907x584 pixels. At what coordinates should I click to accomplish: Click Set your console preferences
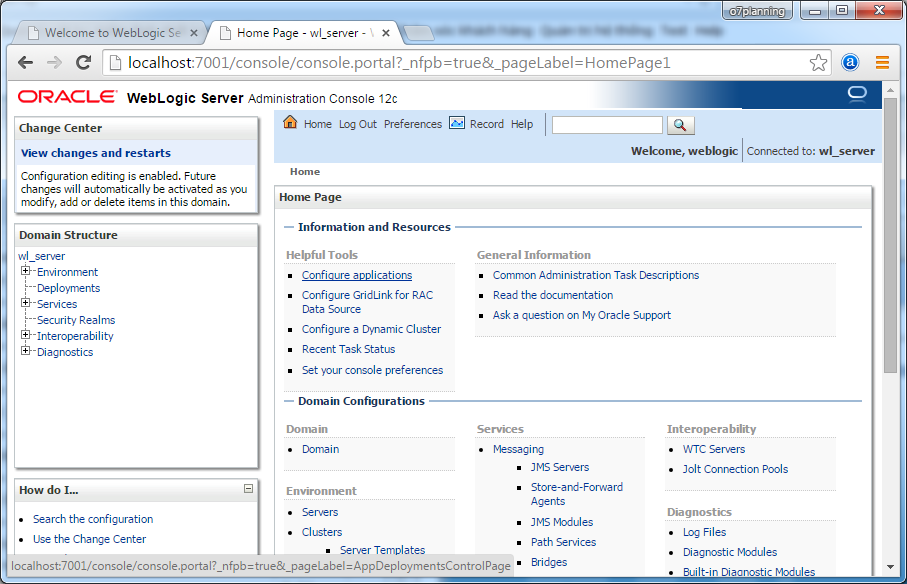point(373,370)
